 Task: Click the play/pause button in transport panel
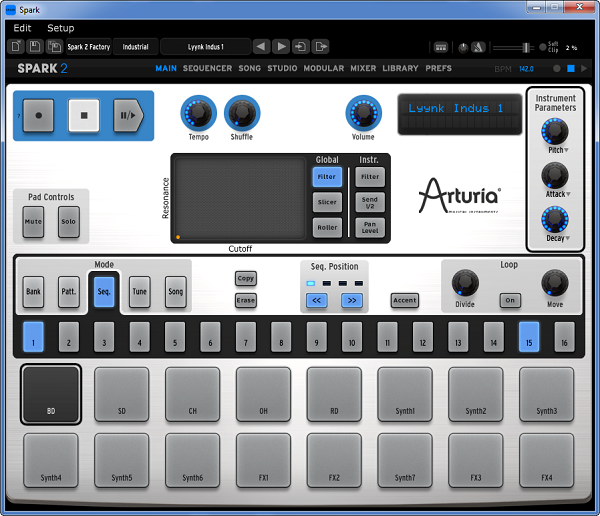click(128, 115)
